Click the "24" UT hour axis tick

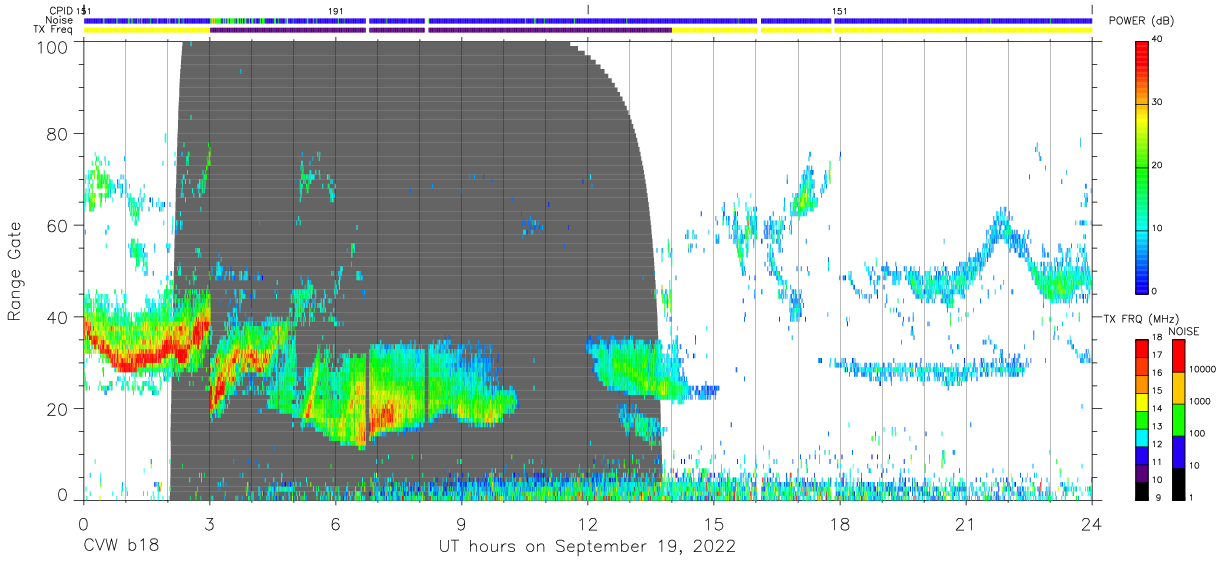[1092, 523]
